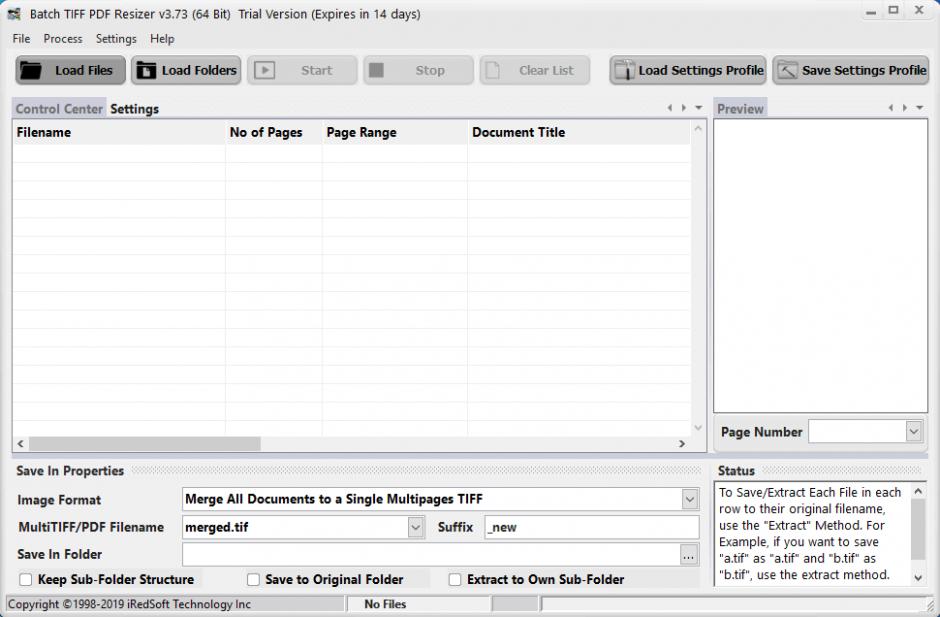940x617 pixels.
Task: Open the File menu
Action: tap(21, 38)
